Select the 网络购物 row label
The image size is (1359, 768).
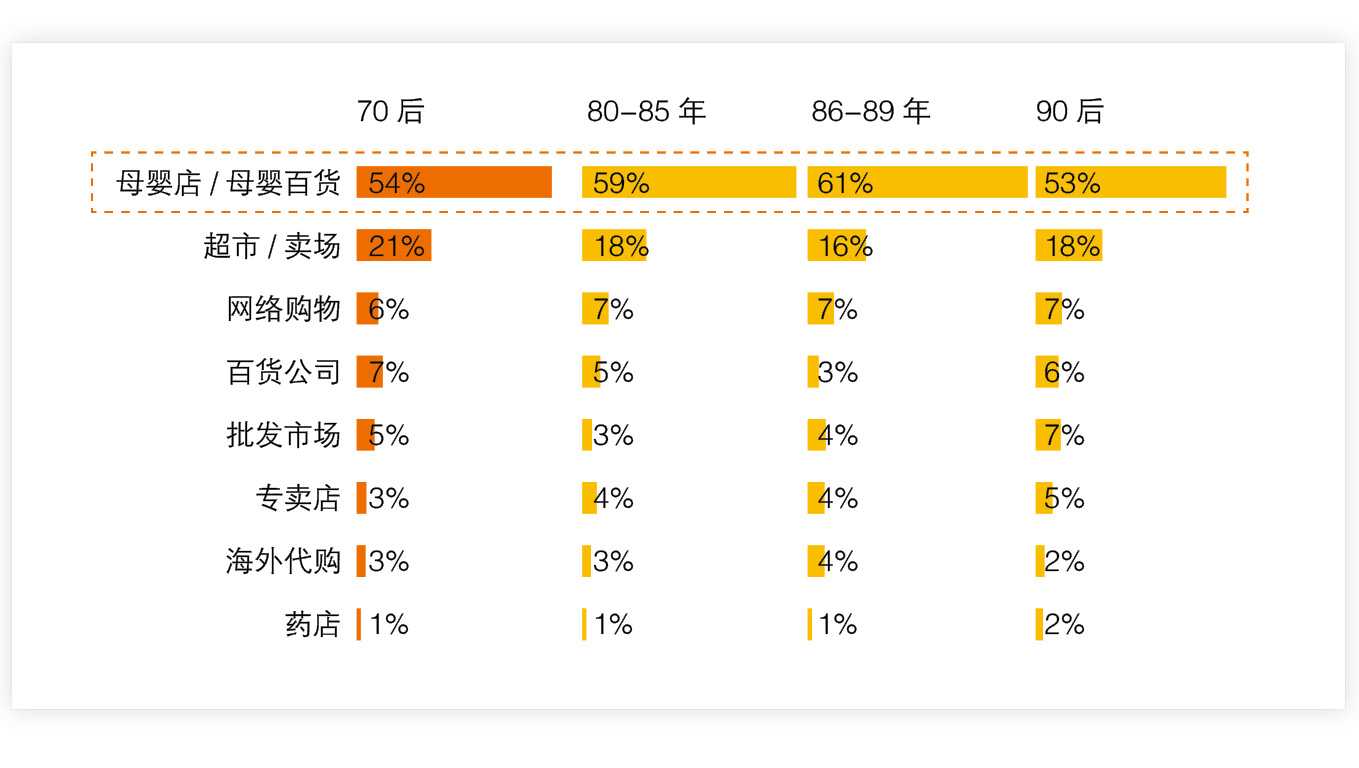[x=284, y=309]
